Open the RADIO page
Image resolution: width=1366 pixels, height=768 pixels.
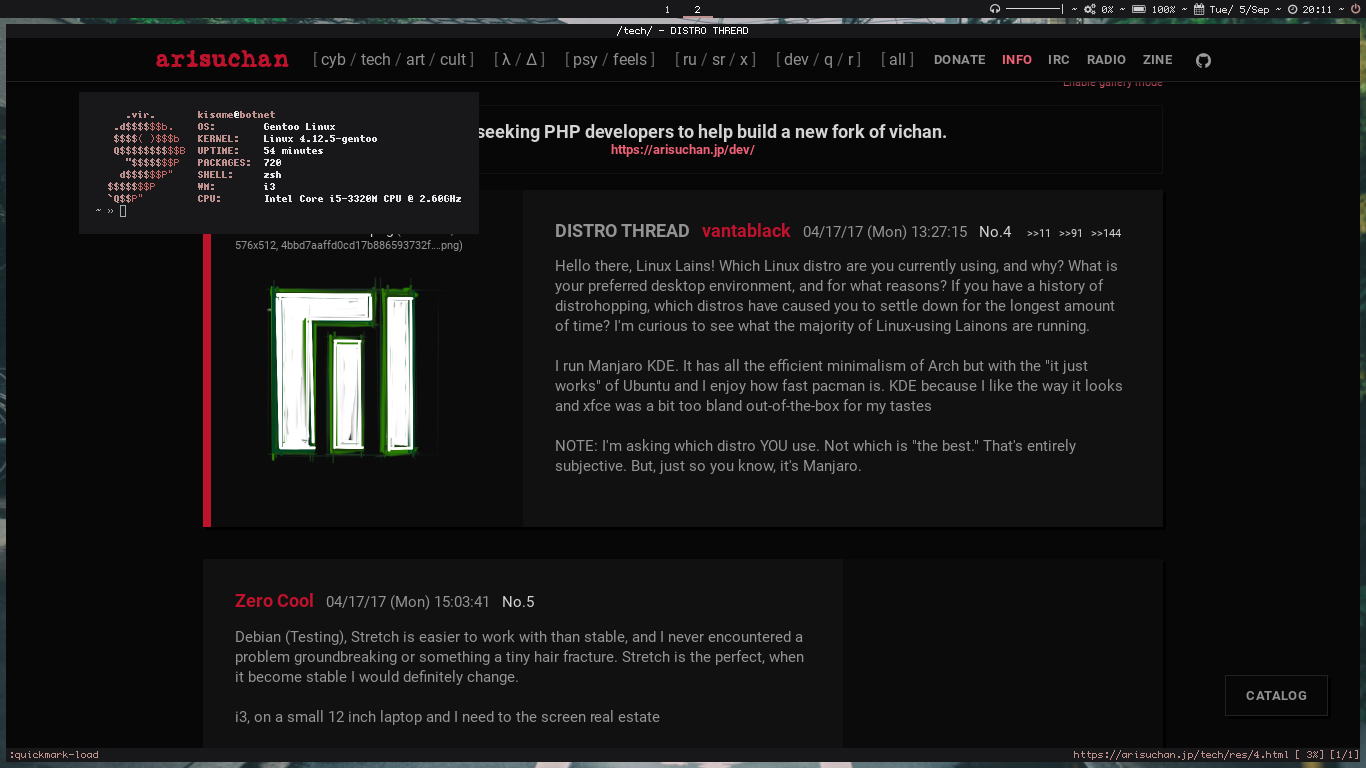[1106, 60]
